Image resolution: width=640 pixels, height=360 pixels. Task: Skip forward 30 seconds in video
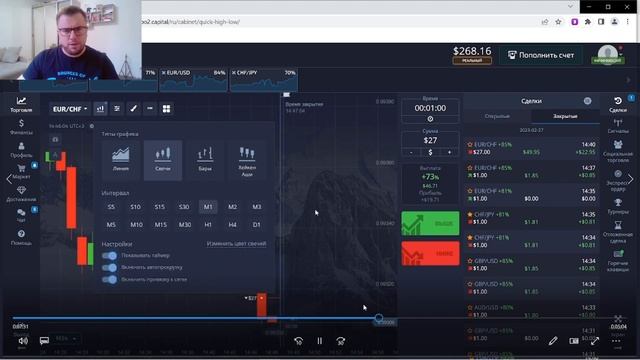[341, 340]
